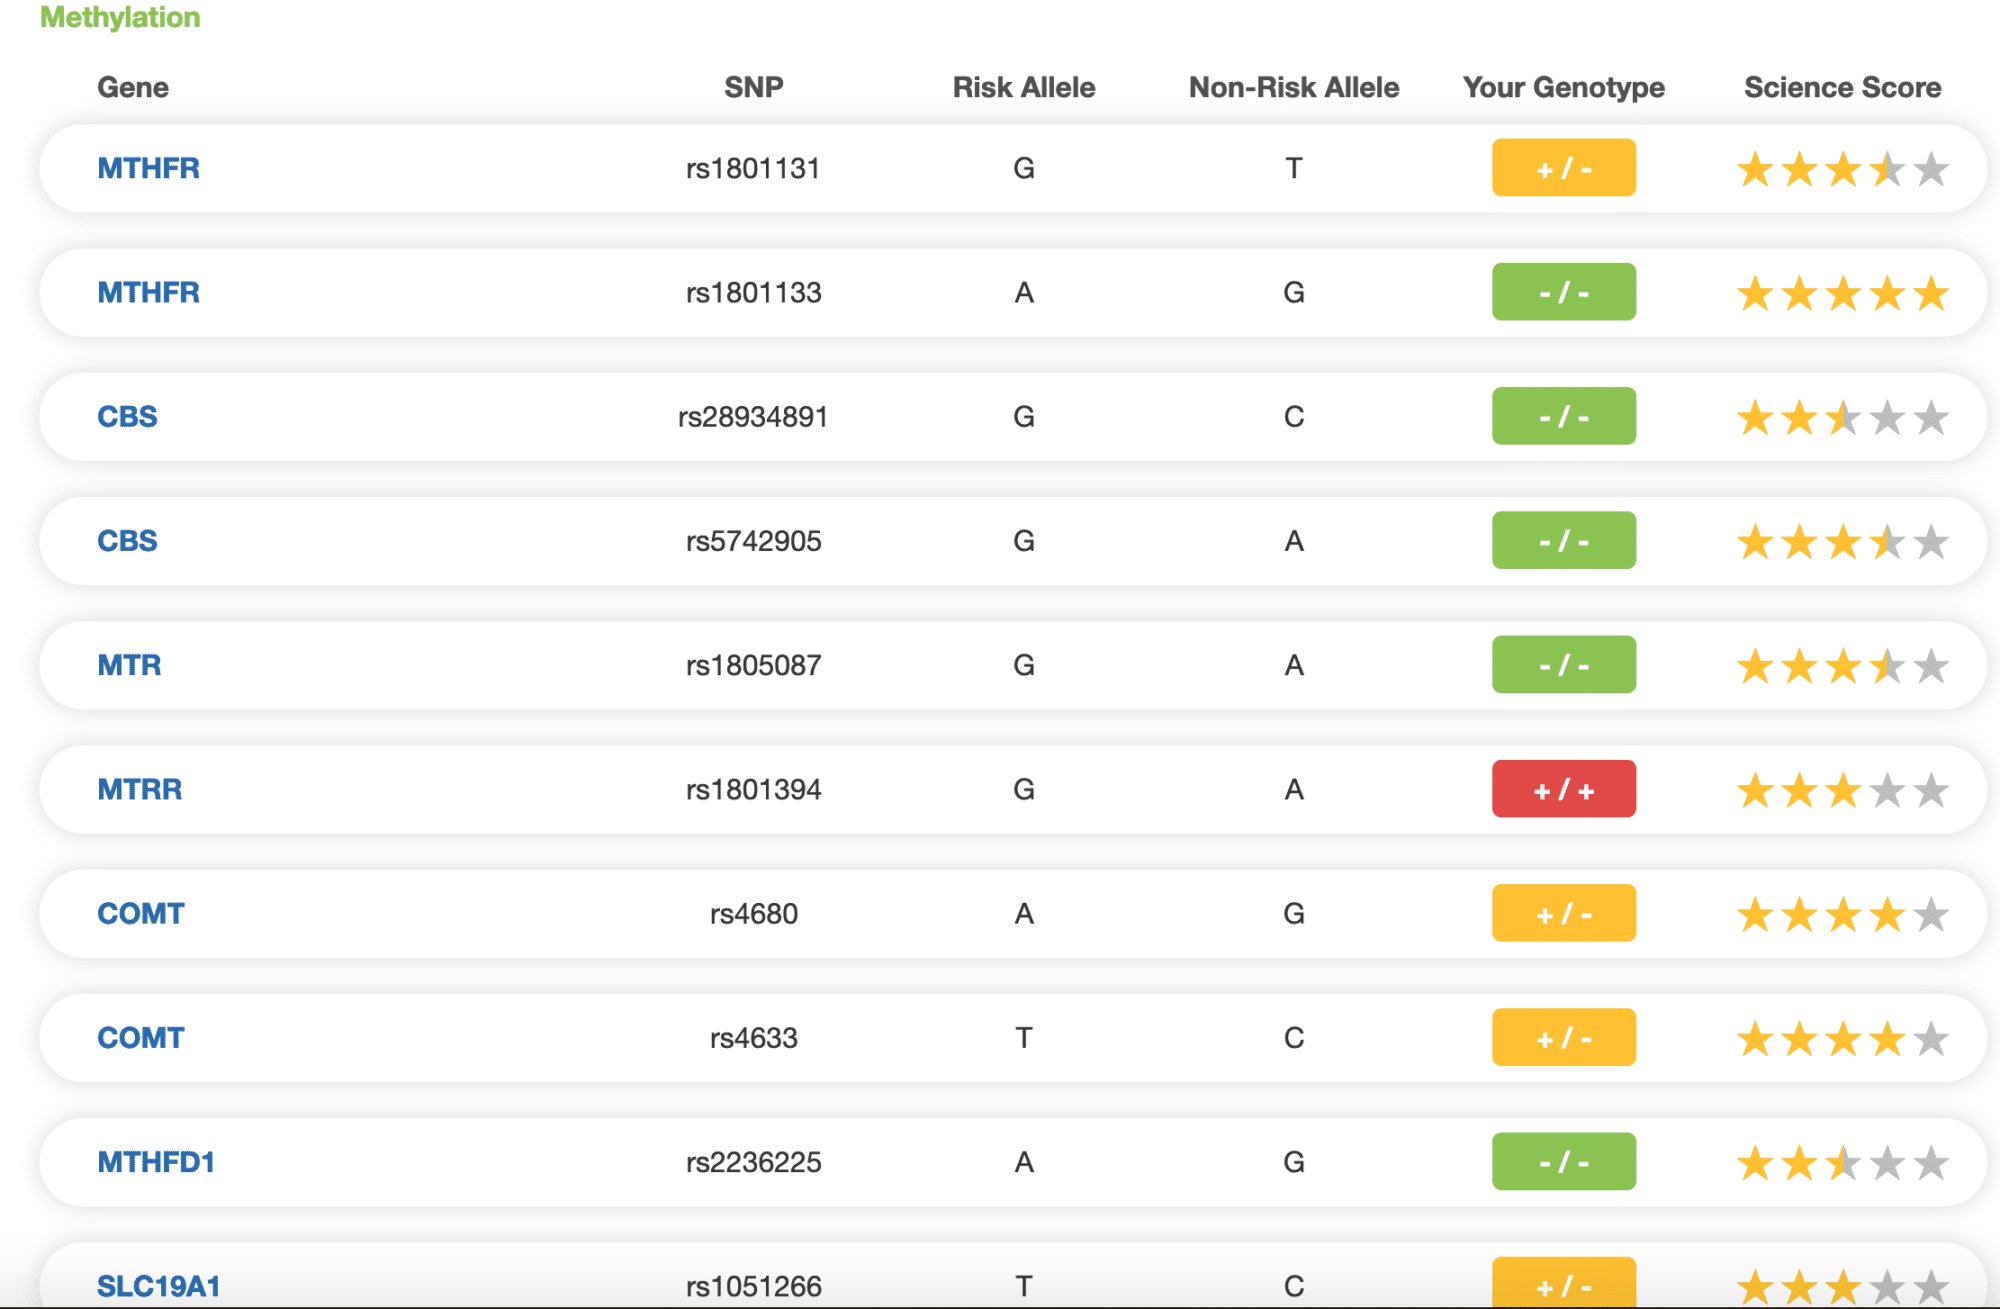Click the star rating in MTRR row
This screenshot has height=1309, width=2000.
1843,790
